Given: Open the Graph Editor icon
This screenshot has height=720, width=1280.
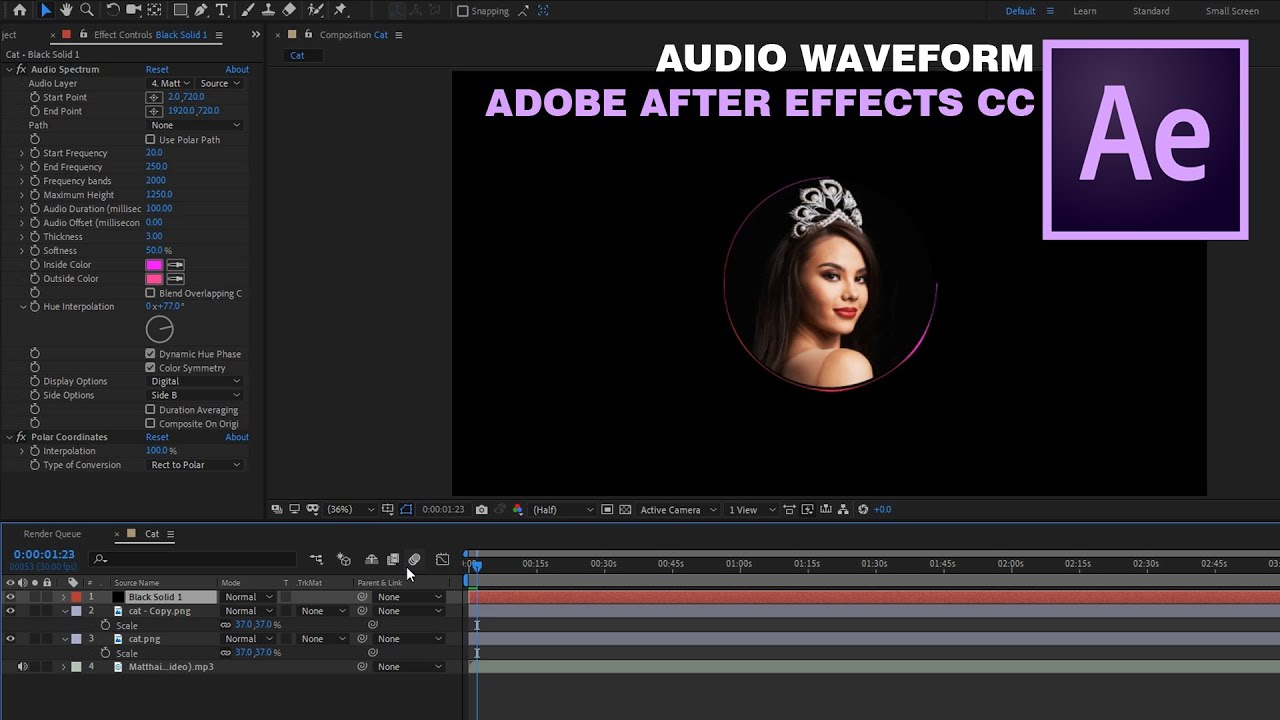Looking at the screenshot, I should (443, 559).
